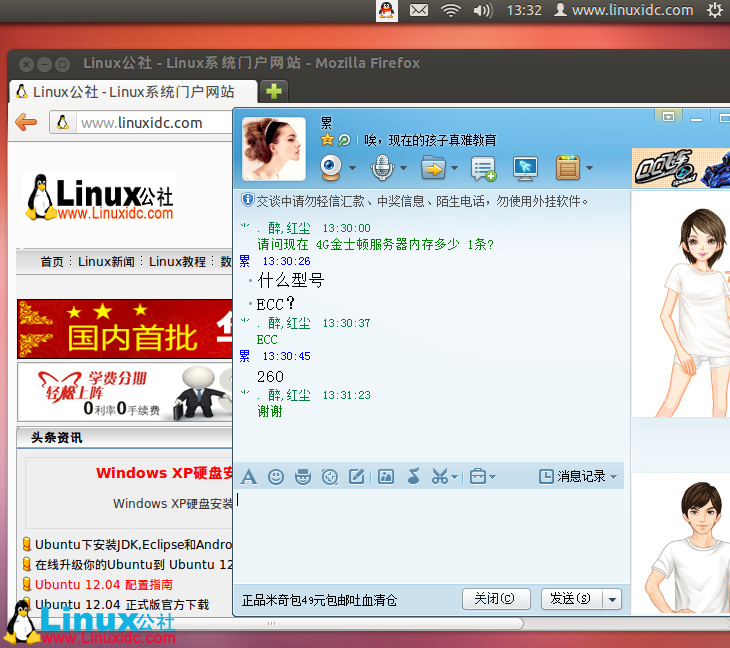Viewport: 730px width, 648px height.
Task: Open the sound volume indicator
Action: (x=483, y=10)
